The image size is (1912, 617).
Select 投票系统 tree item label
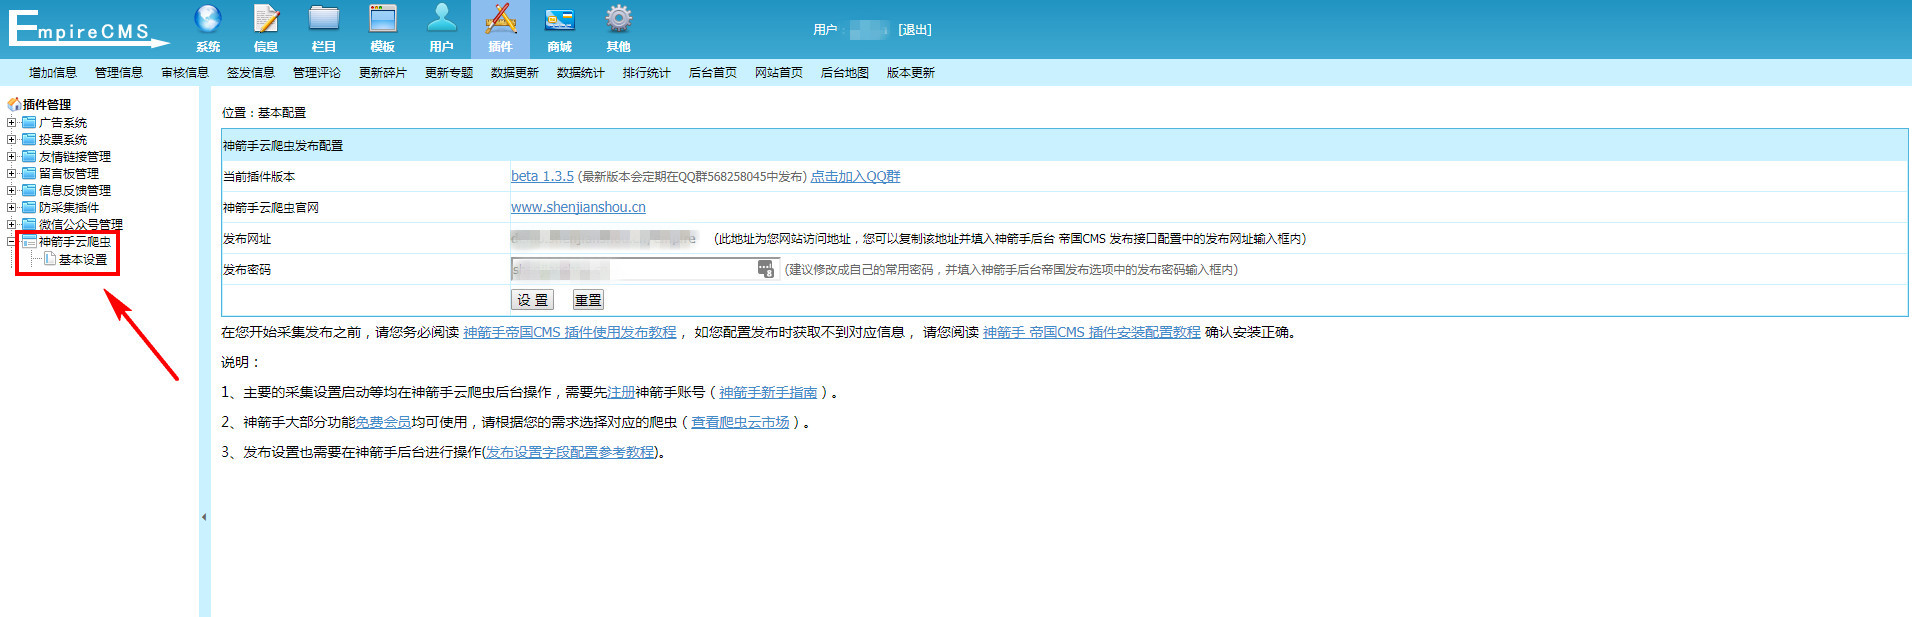pyautogui.click(x=63, y=139)
